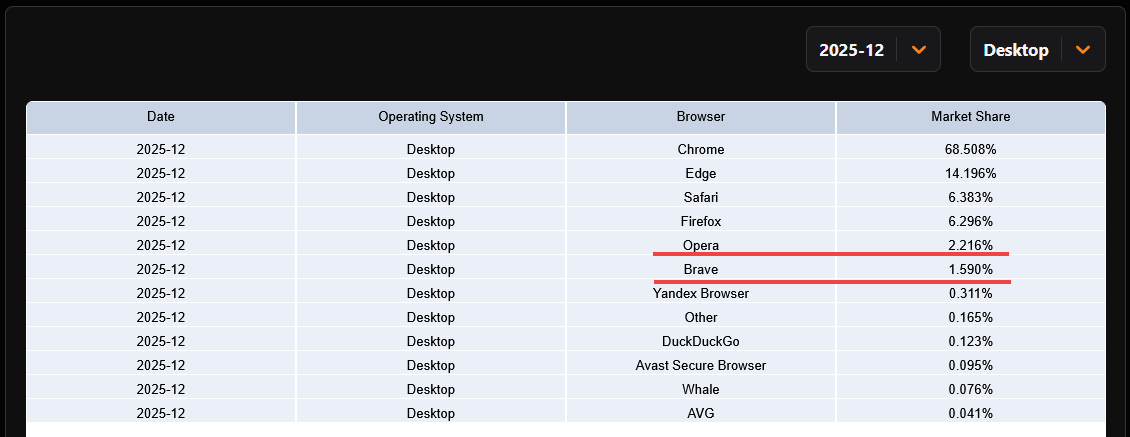The image size is (1130, 437).
Task: Click the Whale browser cell
Action: click(701, 389)
